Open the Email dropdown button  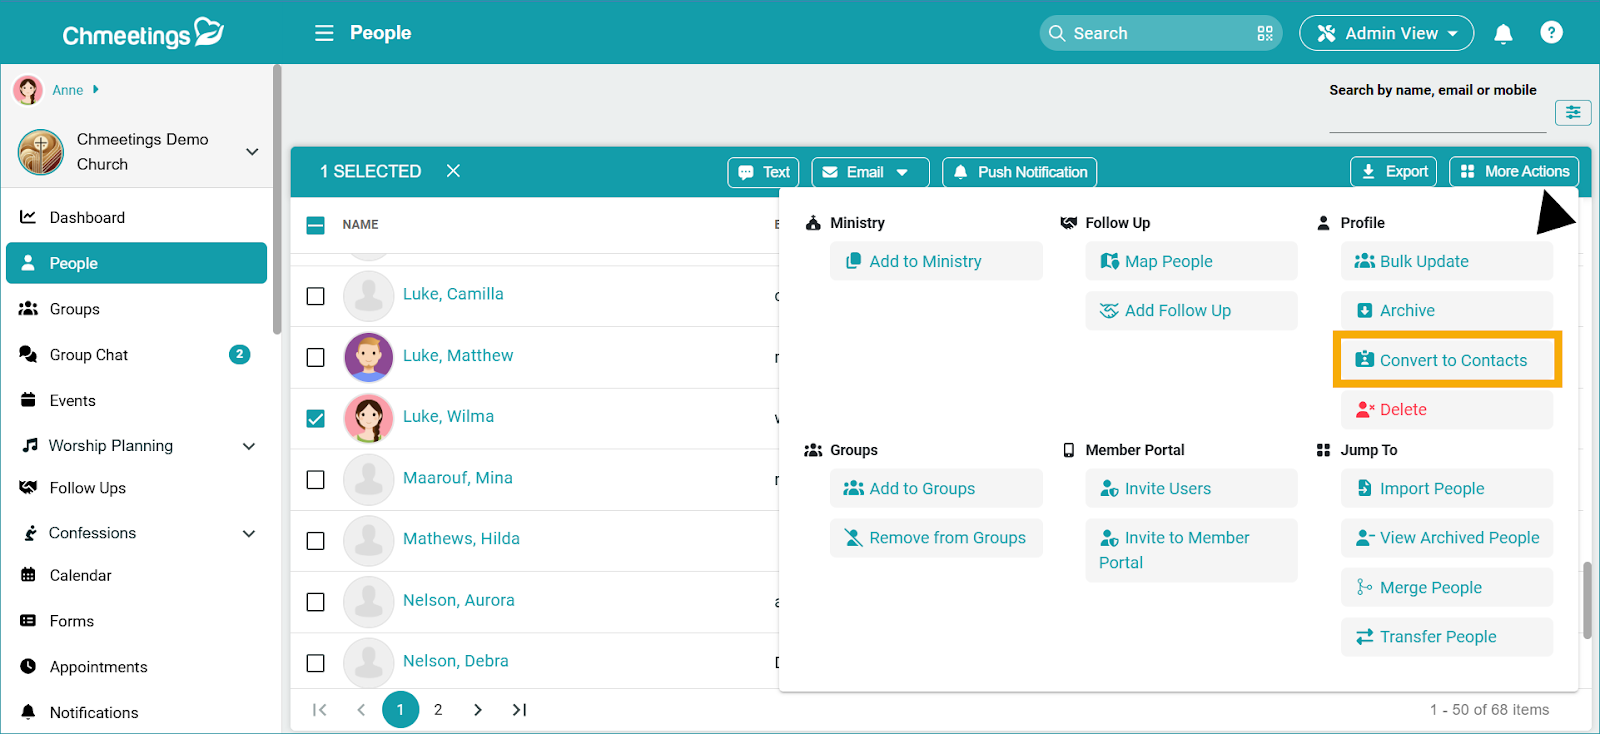coord(870,172)
